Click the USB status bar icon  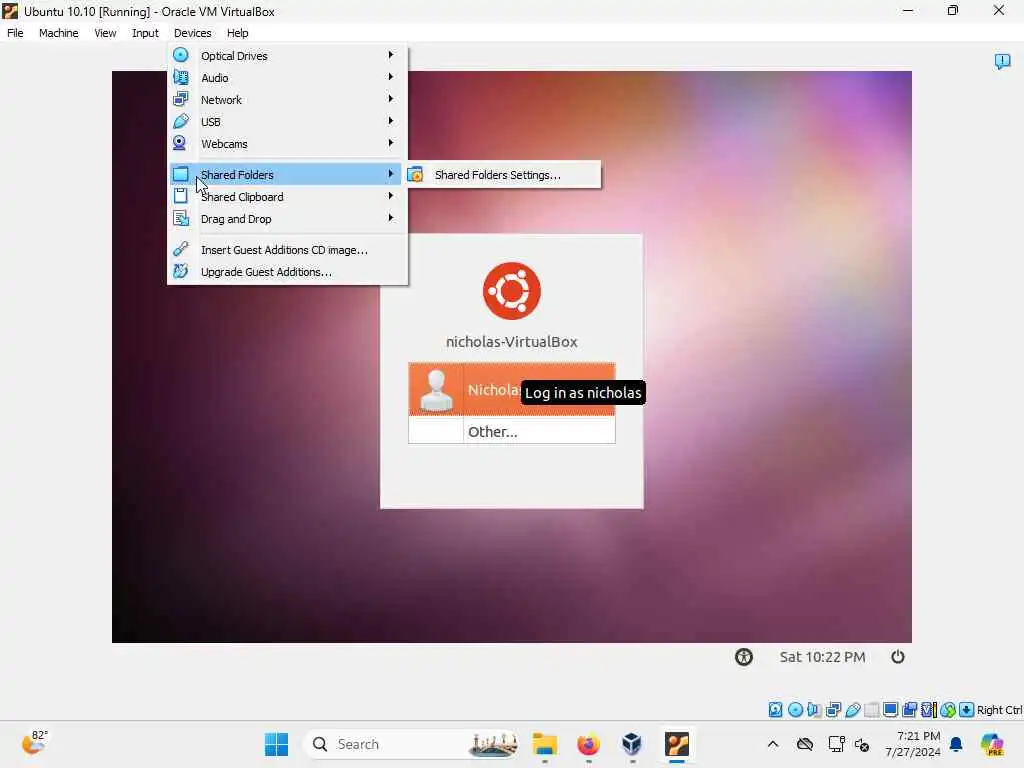tap(852, 710)
